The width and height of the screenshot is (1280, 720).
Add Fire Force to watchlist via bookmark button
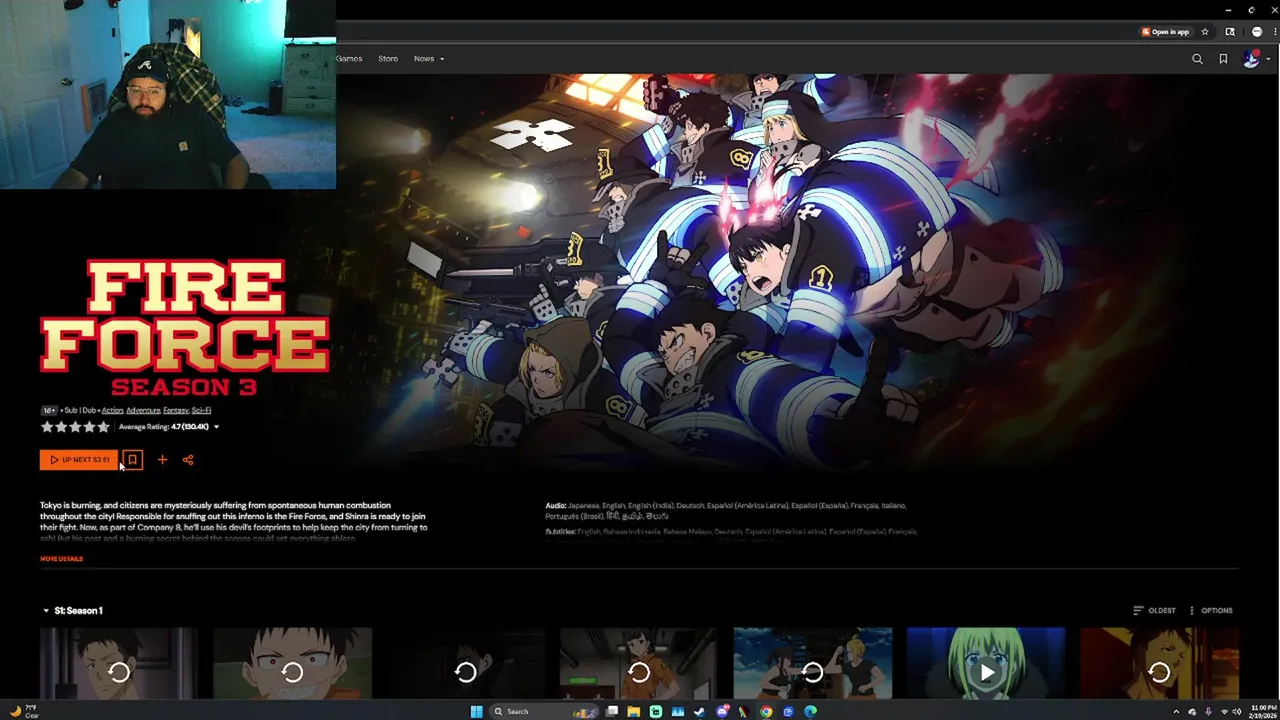pos(132,460)
